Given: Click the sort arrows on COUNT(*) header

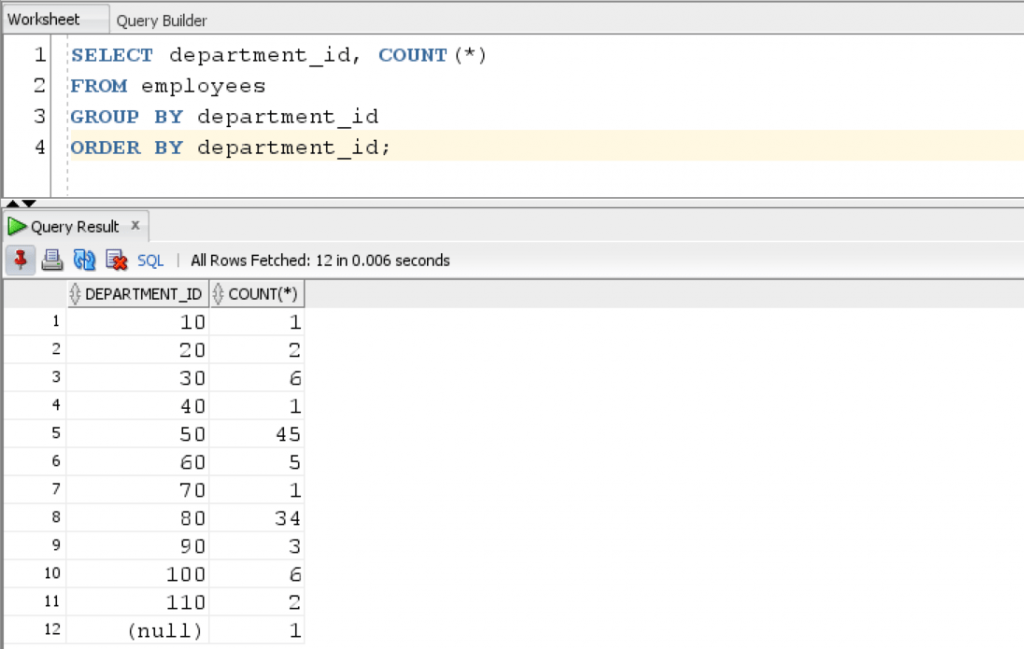Looking at the screenshot, I should click(220, 293).
